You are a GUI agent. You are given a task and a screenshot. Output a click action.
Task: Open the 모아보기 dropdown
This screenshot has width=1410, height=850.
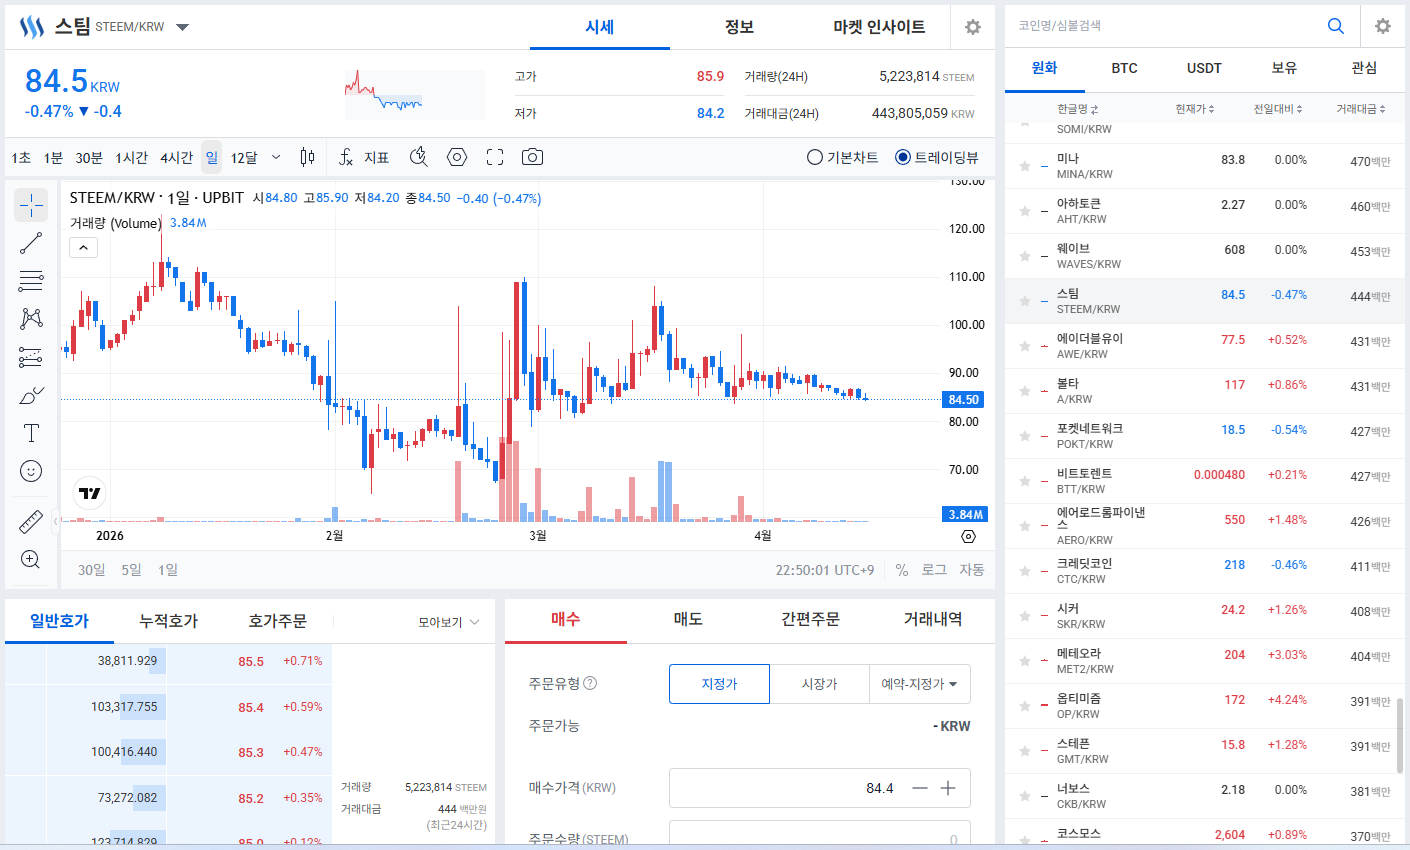[448, 622]
